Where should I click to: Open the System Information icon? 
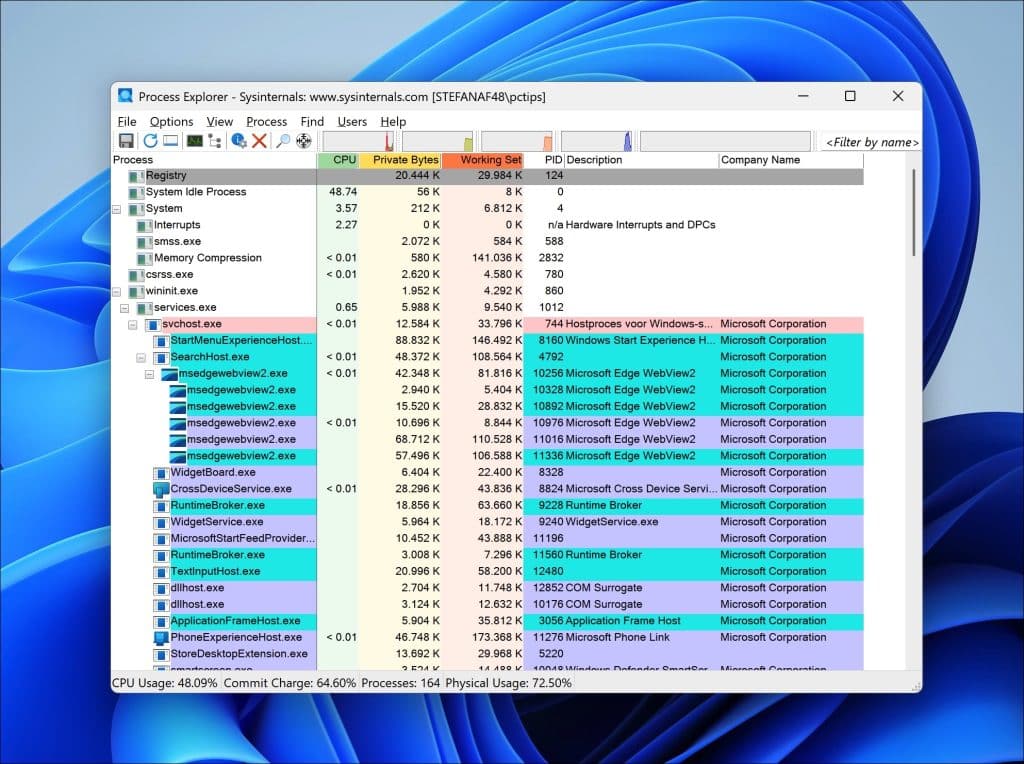195,141
